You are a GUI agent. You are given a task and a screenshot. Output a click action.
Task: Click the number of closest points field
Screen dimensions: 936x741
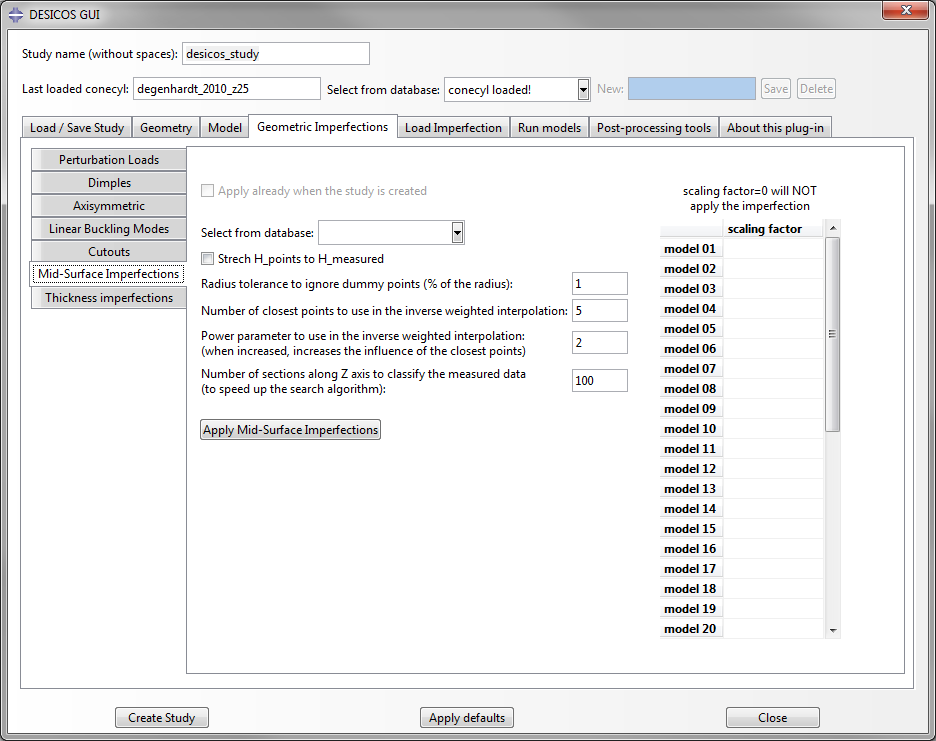pyautogui.click(x=599, y=310)
